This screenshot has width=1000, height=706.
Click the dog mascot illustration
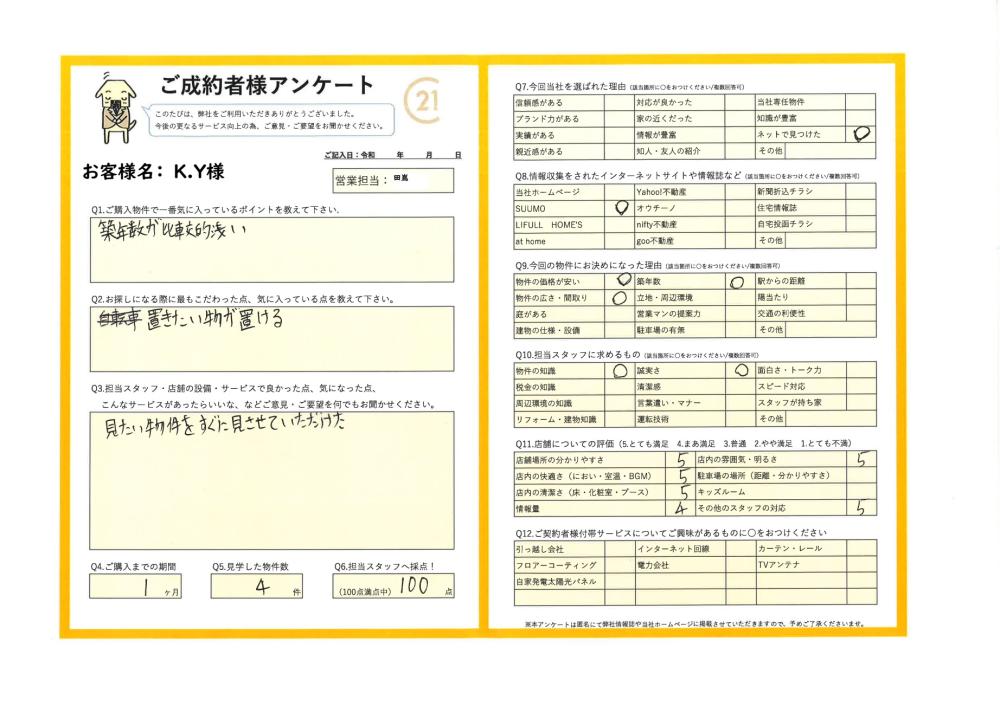(x=116, y=109)
